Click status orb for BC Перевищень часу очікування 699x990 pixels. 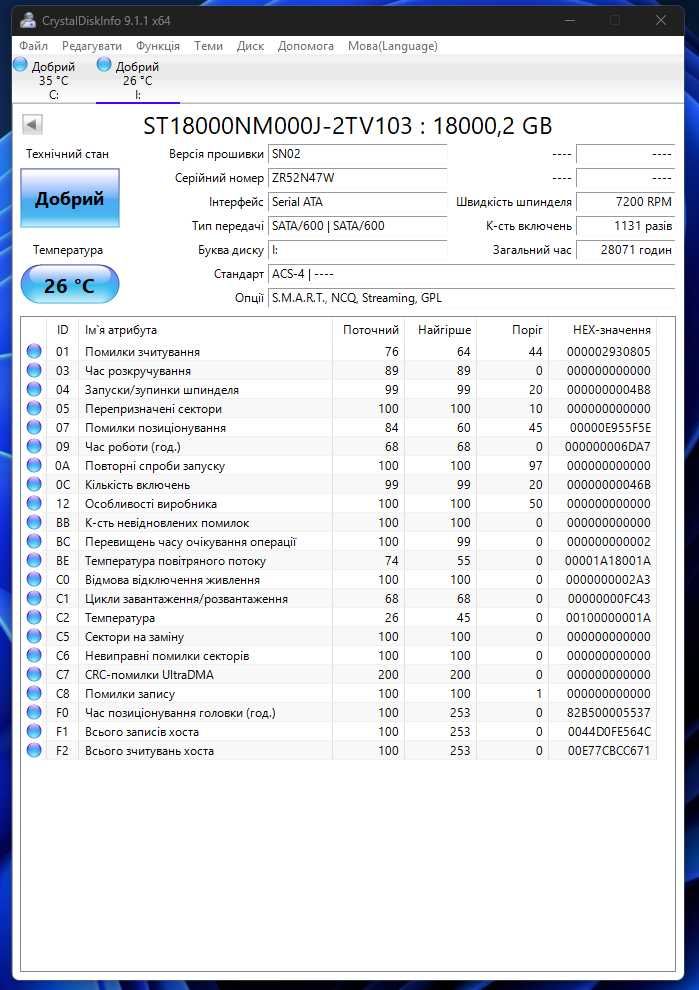[34, 541]
